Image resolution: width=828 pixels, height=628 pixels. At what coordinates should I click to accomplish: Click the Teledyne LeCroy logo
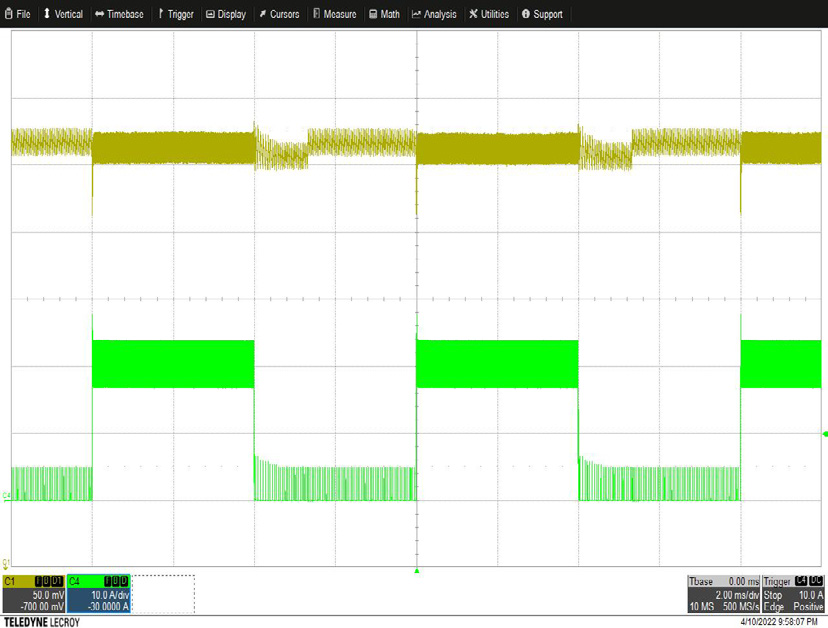pos(41,621)
